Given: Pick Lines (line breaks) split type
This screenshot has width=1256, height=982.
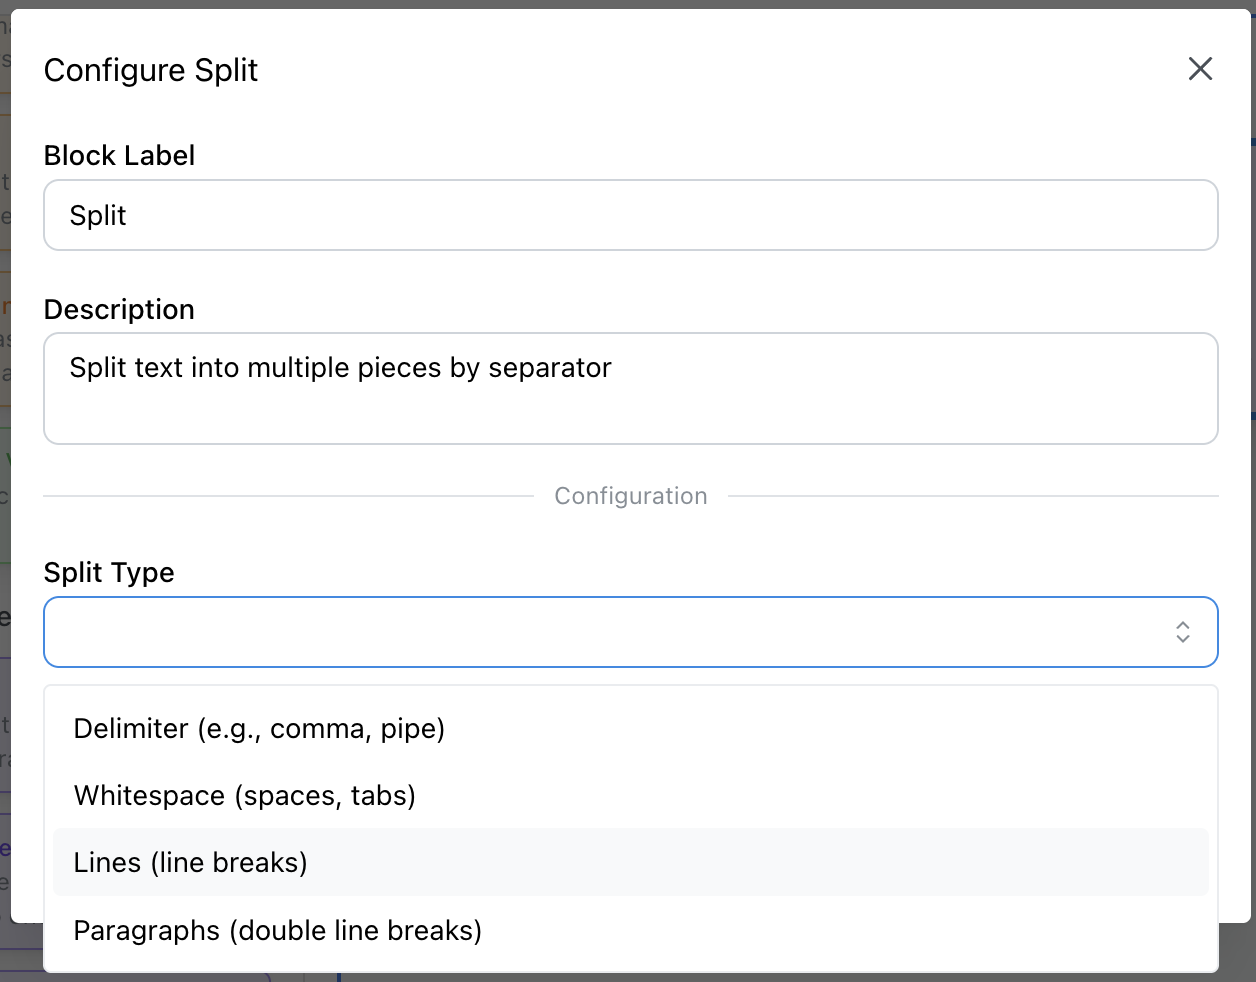Looking at the screenshot, I should click(191, 862).
